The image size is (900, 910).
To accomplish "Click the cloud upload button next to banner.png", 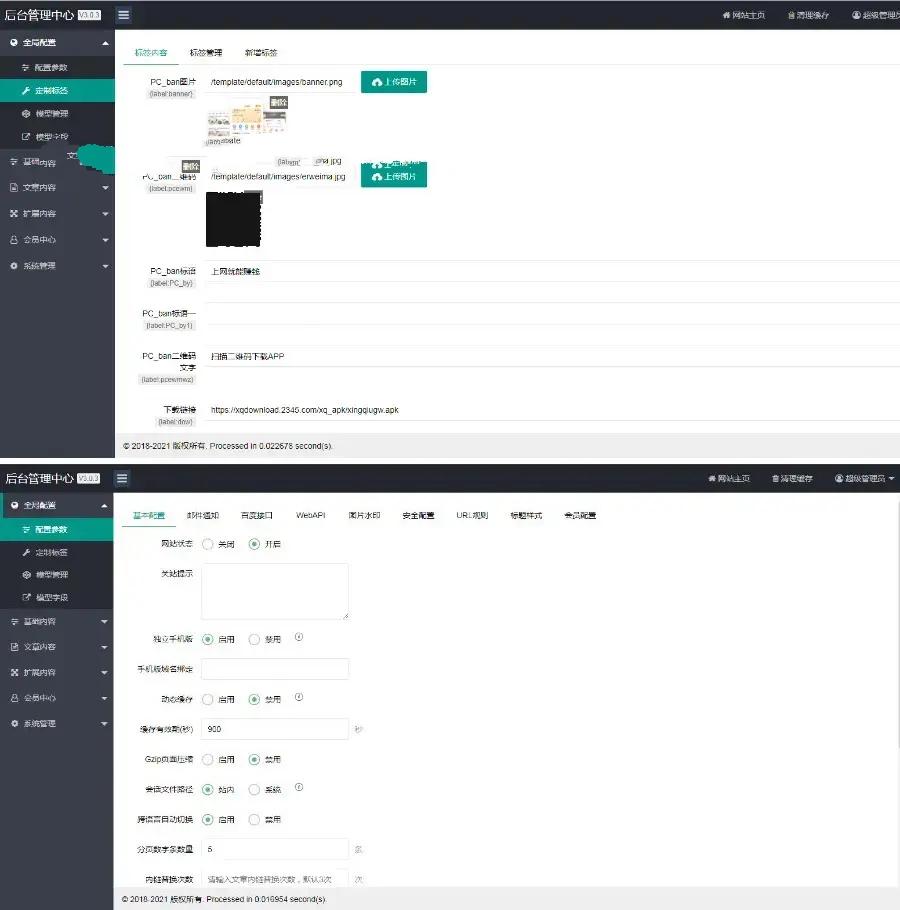I will (393, 82).
